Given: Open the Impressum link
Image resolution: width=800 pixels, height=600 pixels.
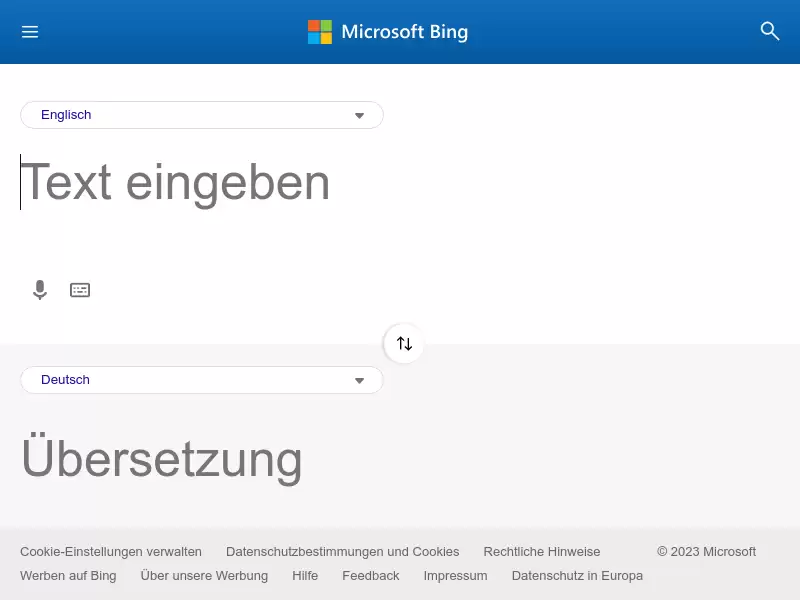Looking at the screenshot, I should pos(455,576).
